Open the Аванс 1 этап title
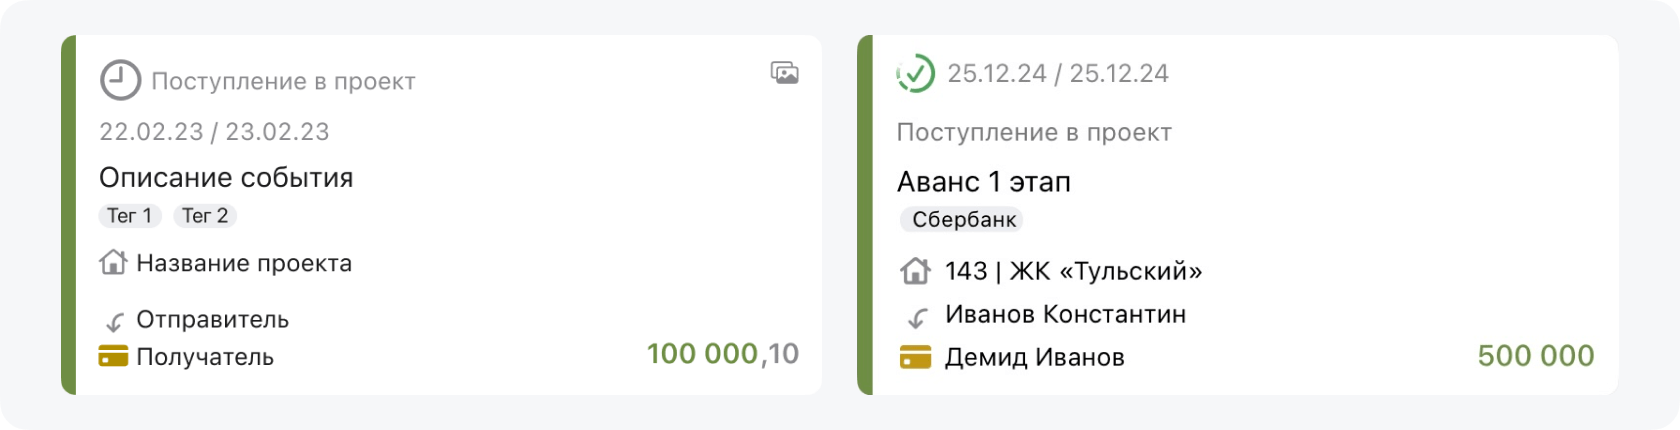Viewport: 1680px width, 430px height. point(984,182)
